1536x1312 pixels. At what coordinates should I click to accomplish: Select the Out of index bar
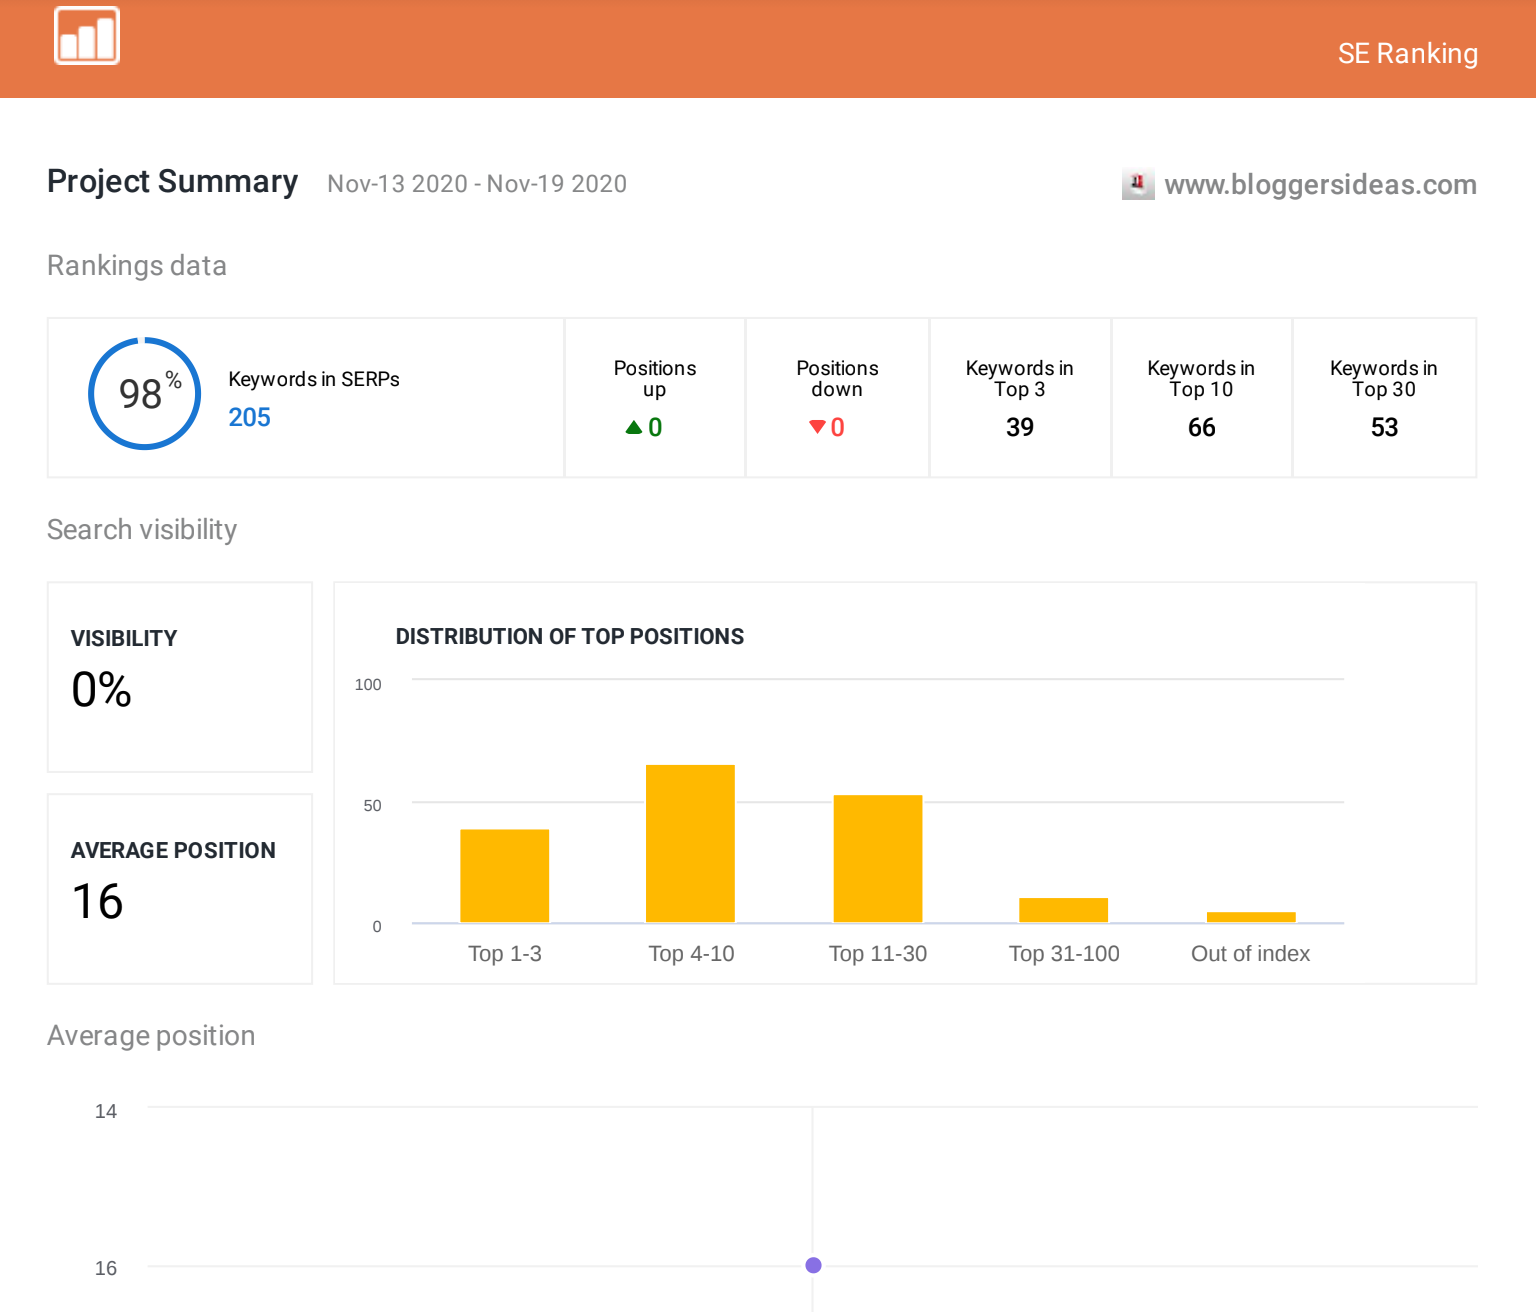1250,917
